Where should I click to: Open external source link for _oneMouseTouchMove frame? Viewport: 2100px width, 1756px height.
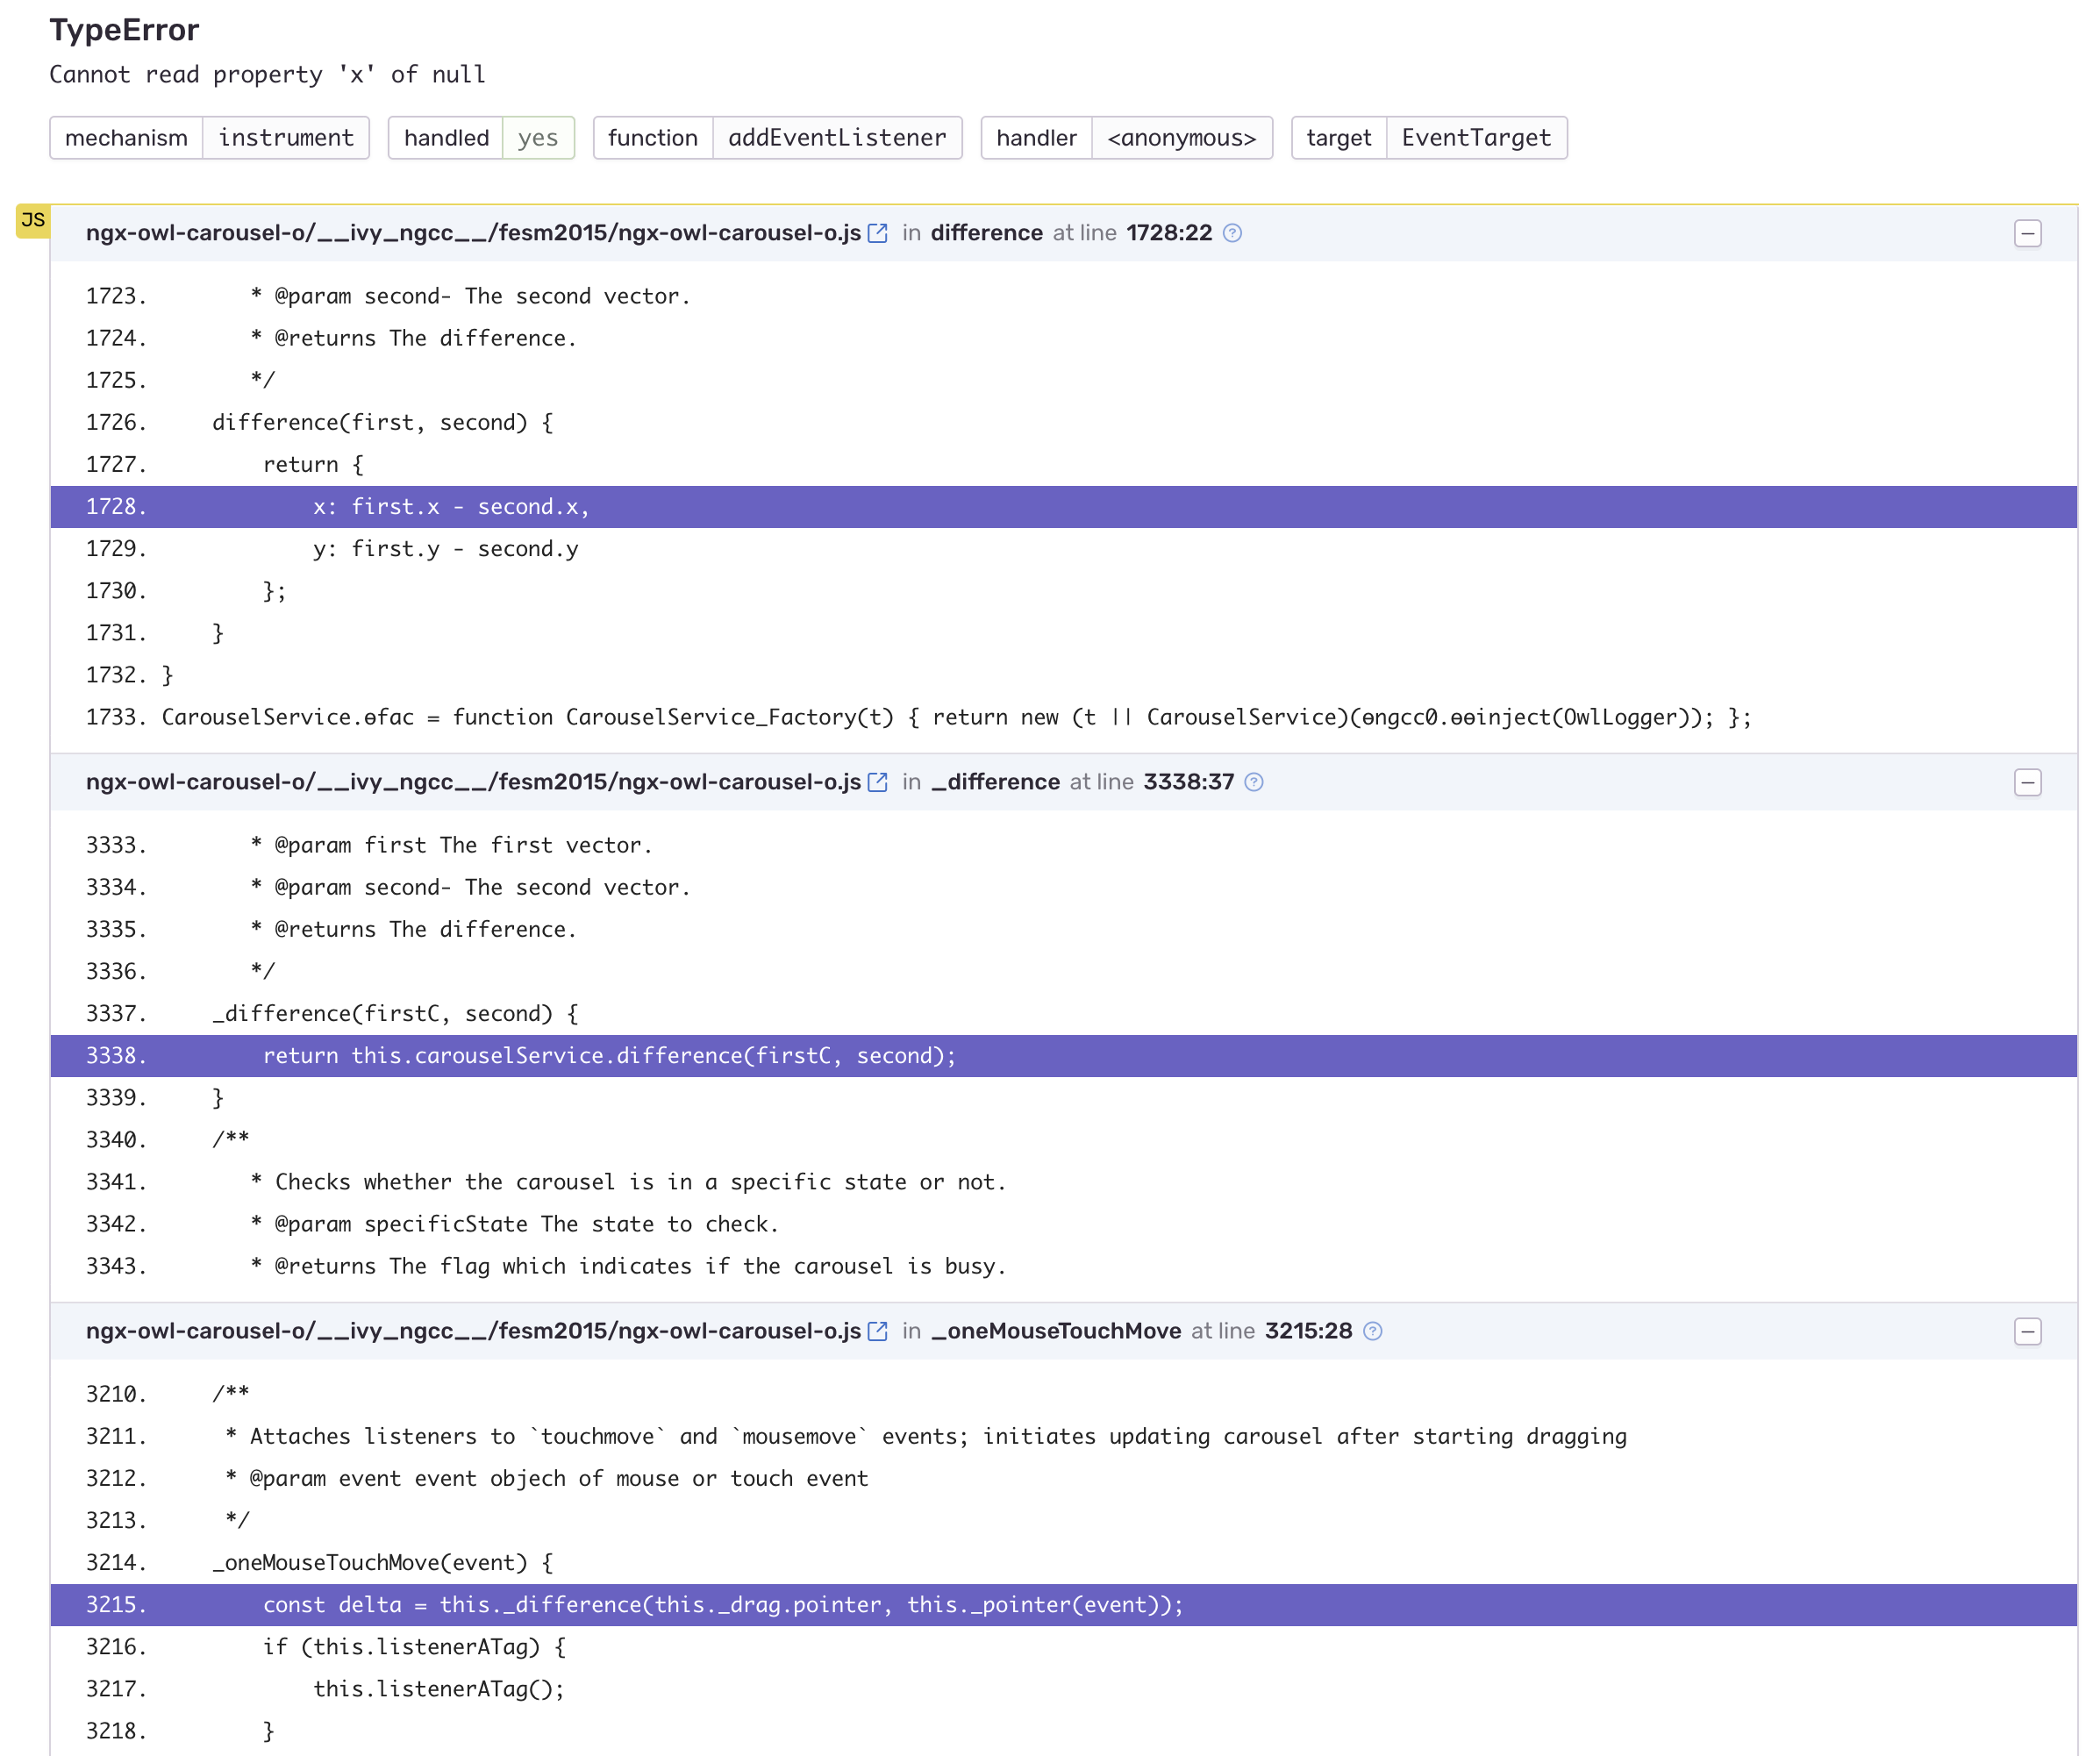pyautogui.click(x=877, y=1331)
